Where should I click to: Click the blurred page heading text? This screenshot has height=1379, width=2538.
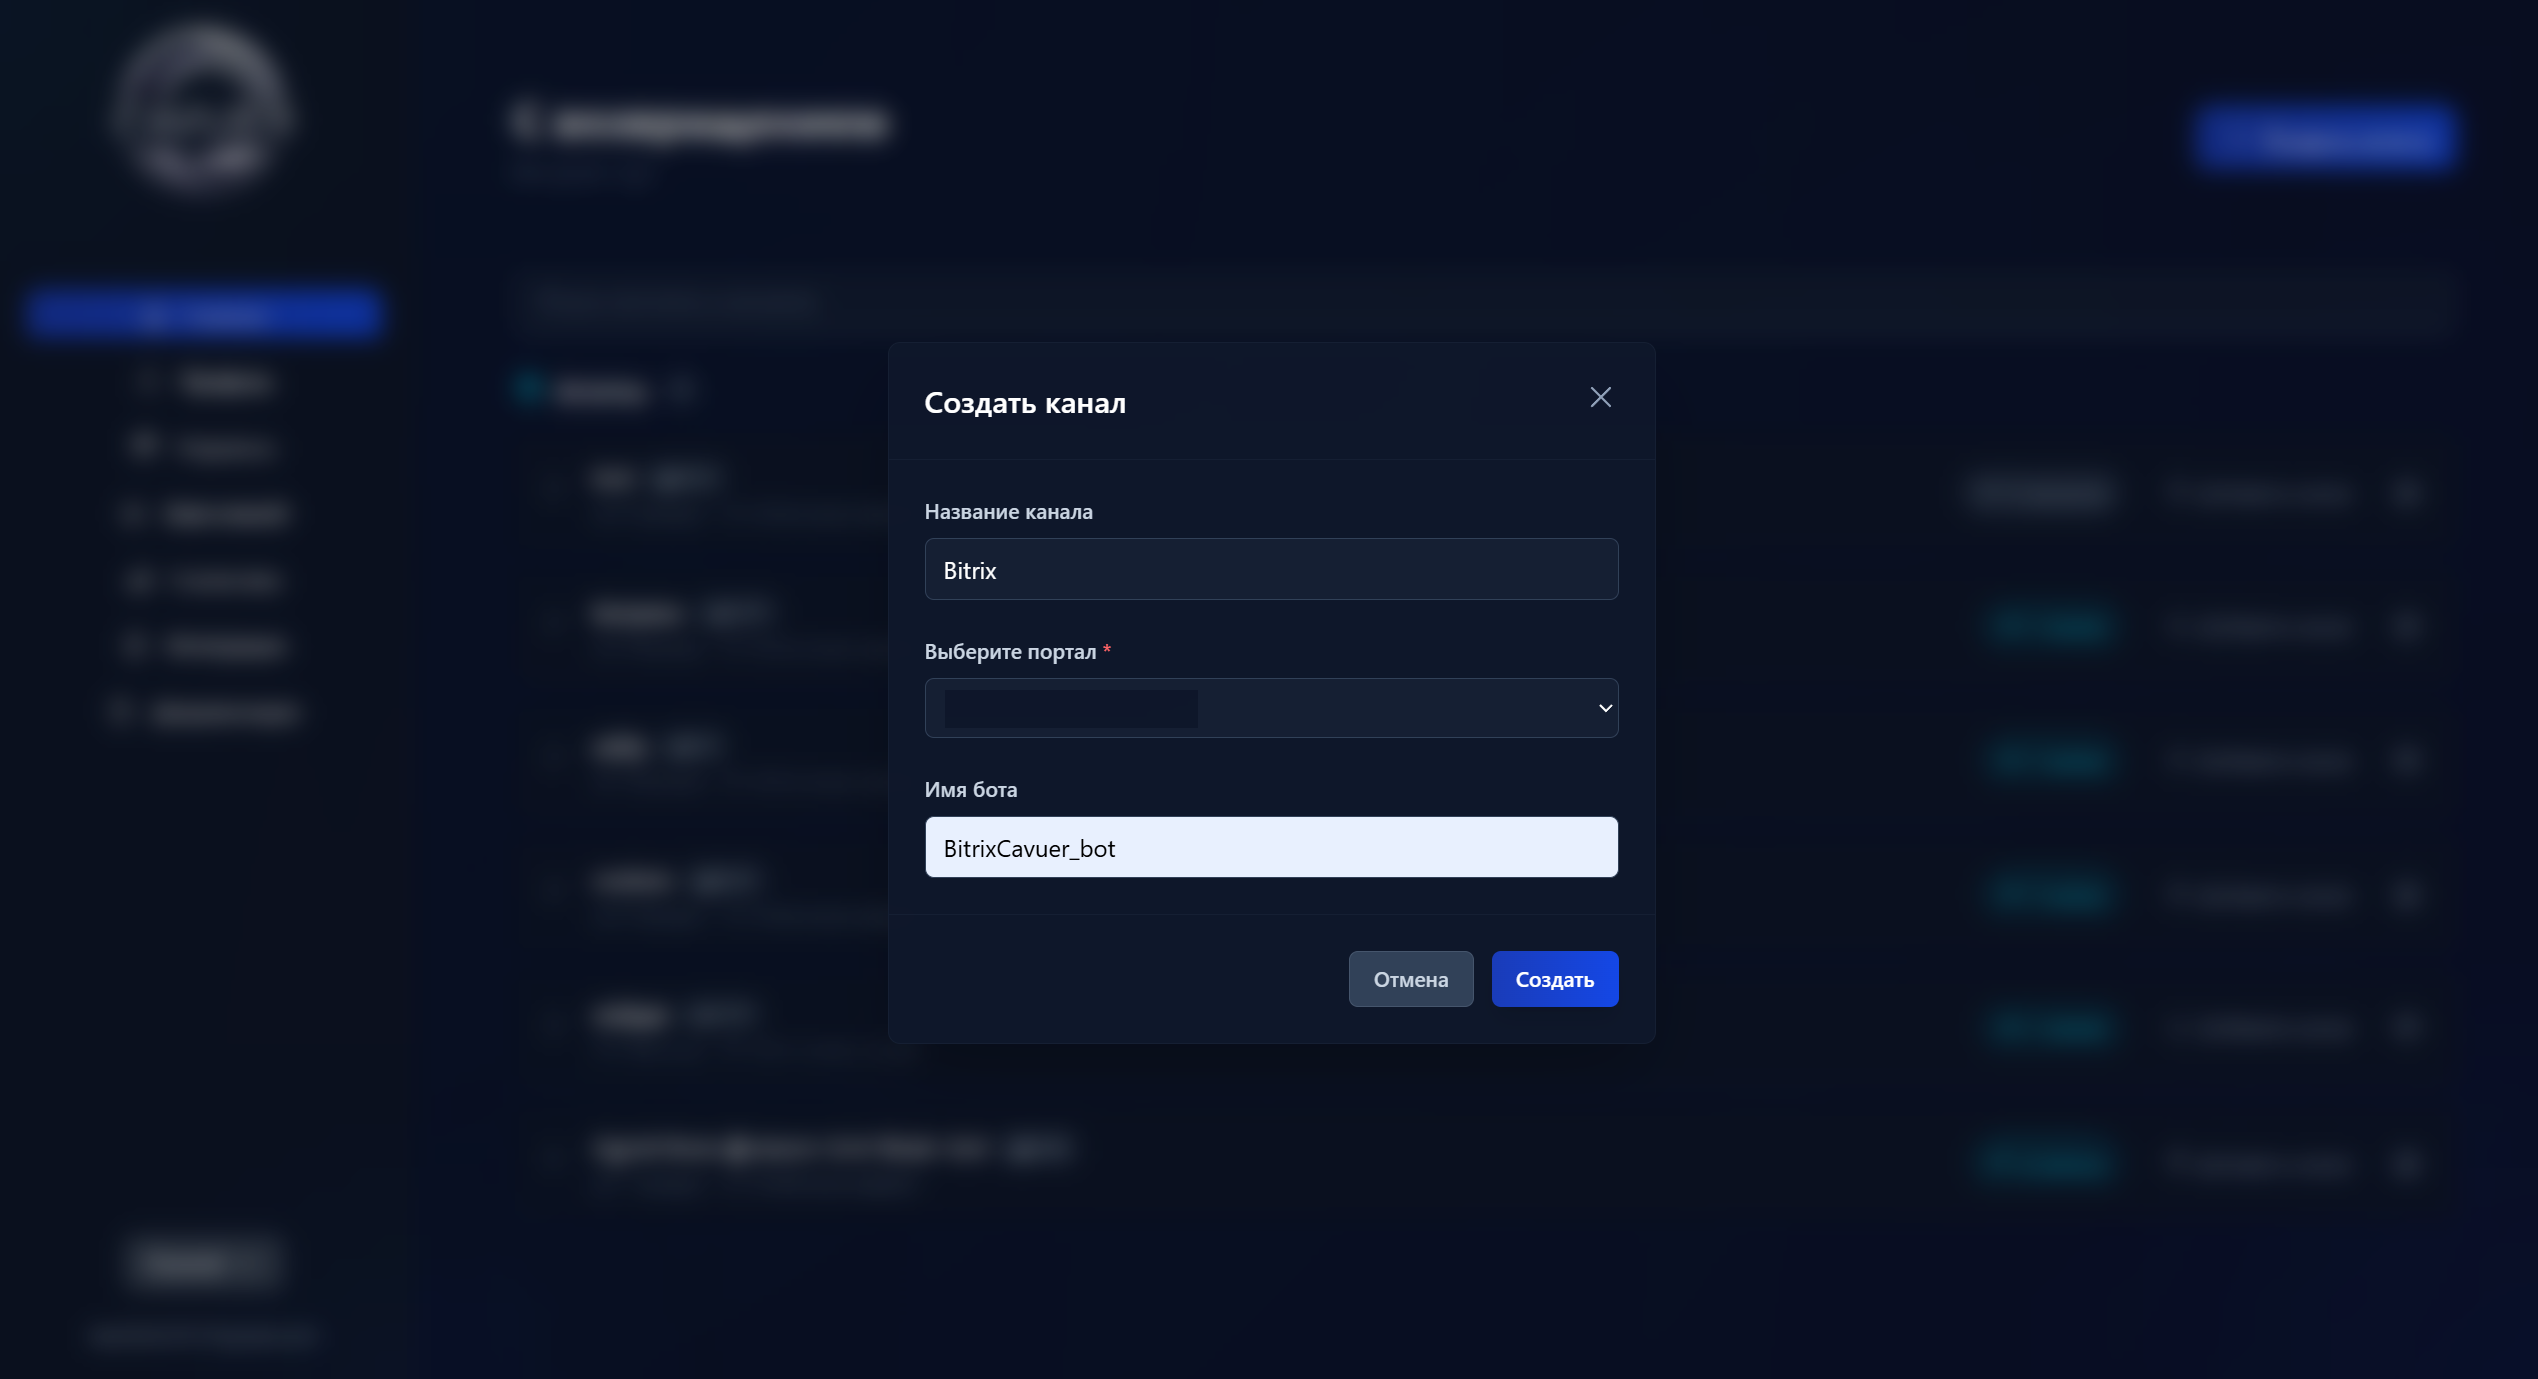(720, 124)
